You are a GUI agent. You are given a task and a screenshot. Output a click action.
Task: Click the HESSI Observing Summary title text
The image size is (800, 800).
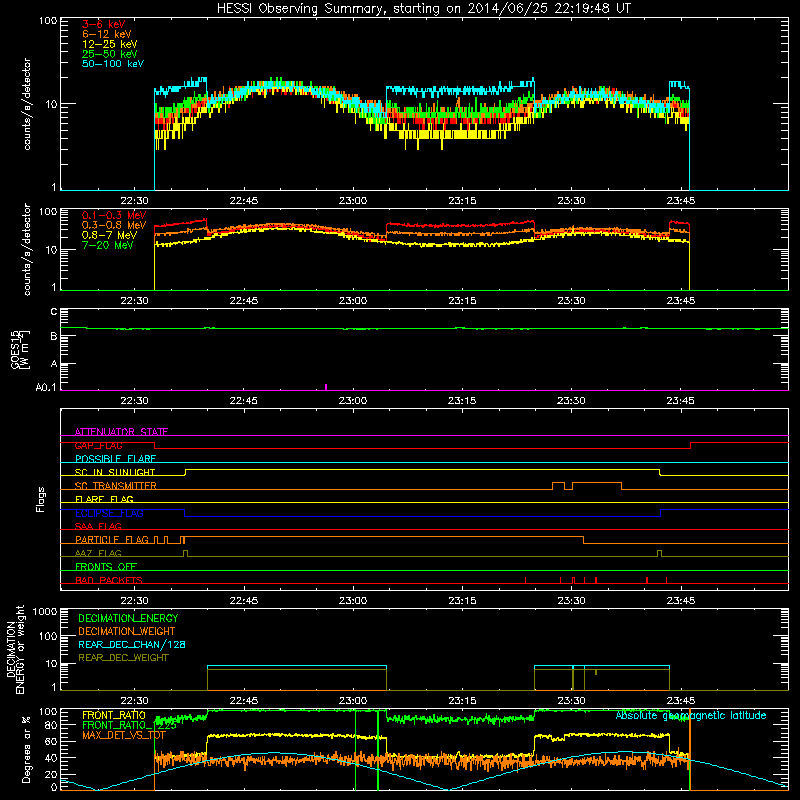click(x=423, y=9)
